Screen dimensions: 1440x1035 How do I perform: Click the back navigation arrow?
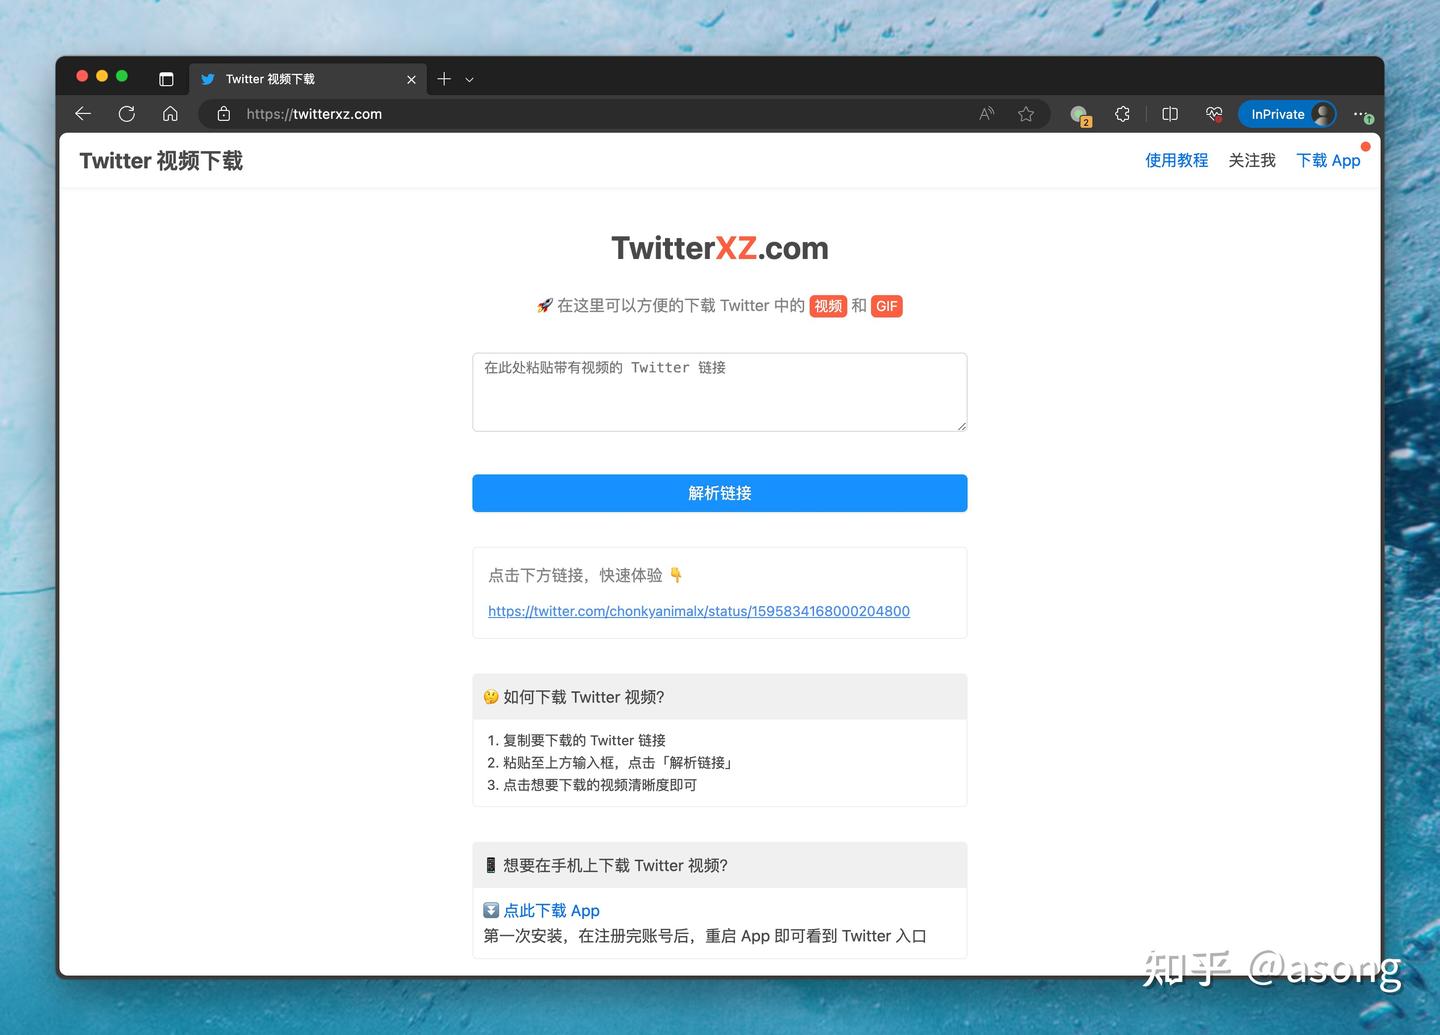[x=83, y=113]
